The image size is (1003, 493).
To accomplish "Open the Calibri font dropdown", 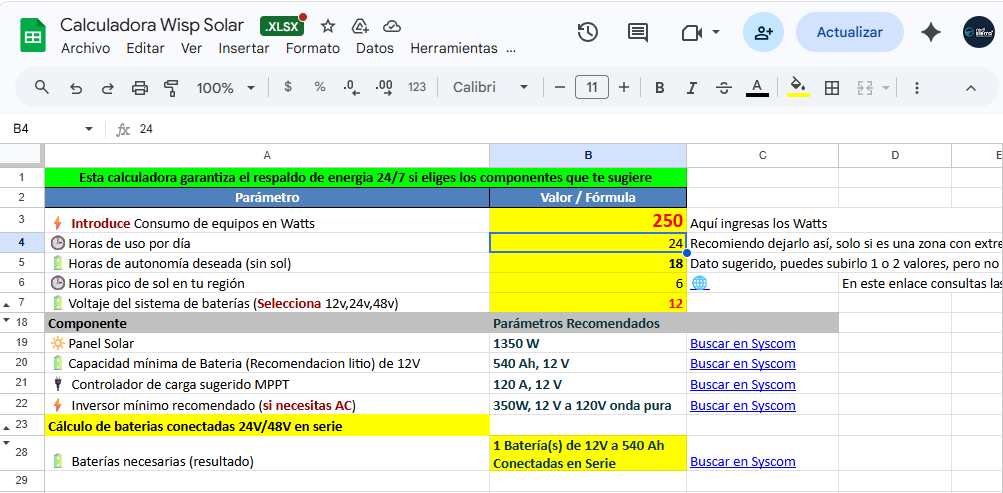I will point(490,88).
